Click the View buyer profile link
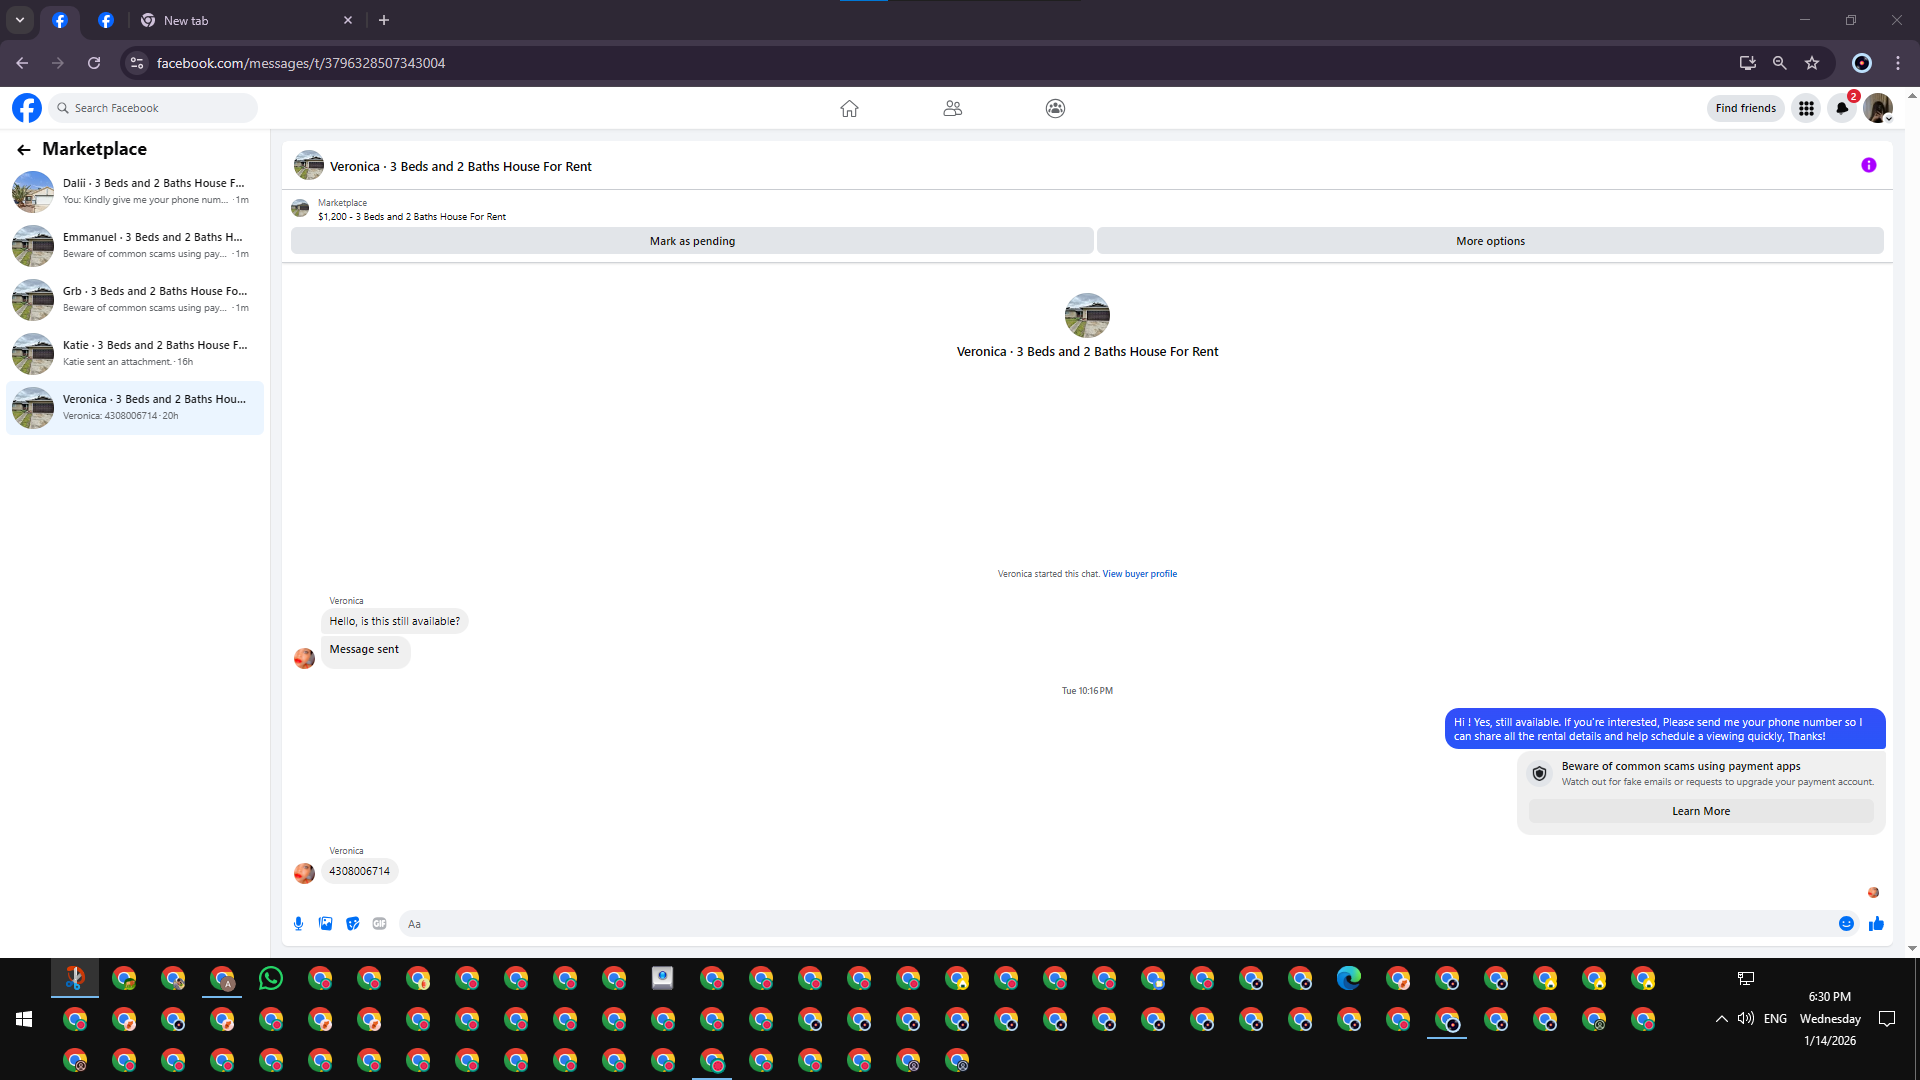This screenshot has height=1080, width=1920. pos(1139,574)
